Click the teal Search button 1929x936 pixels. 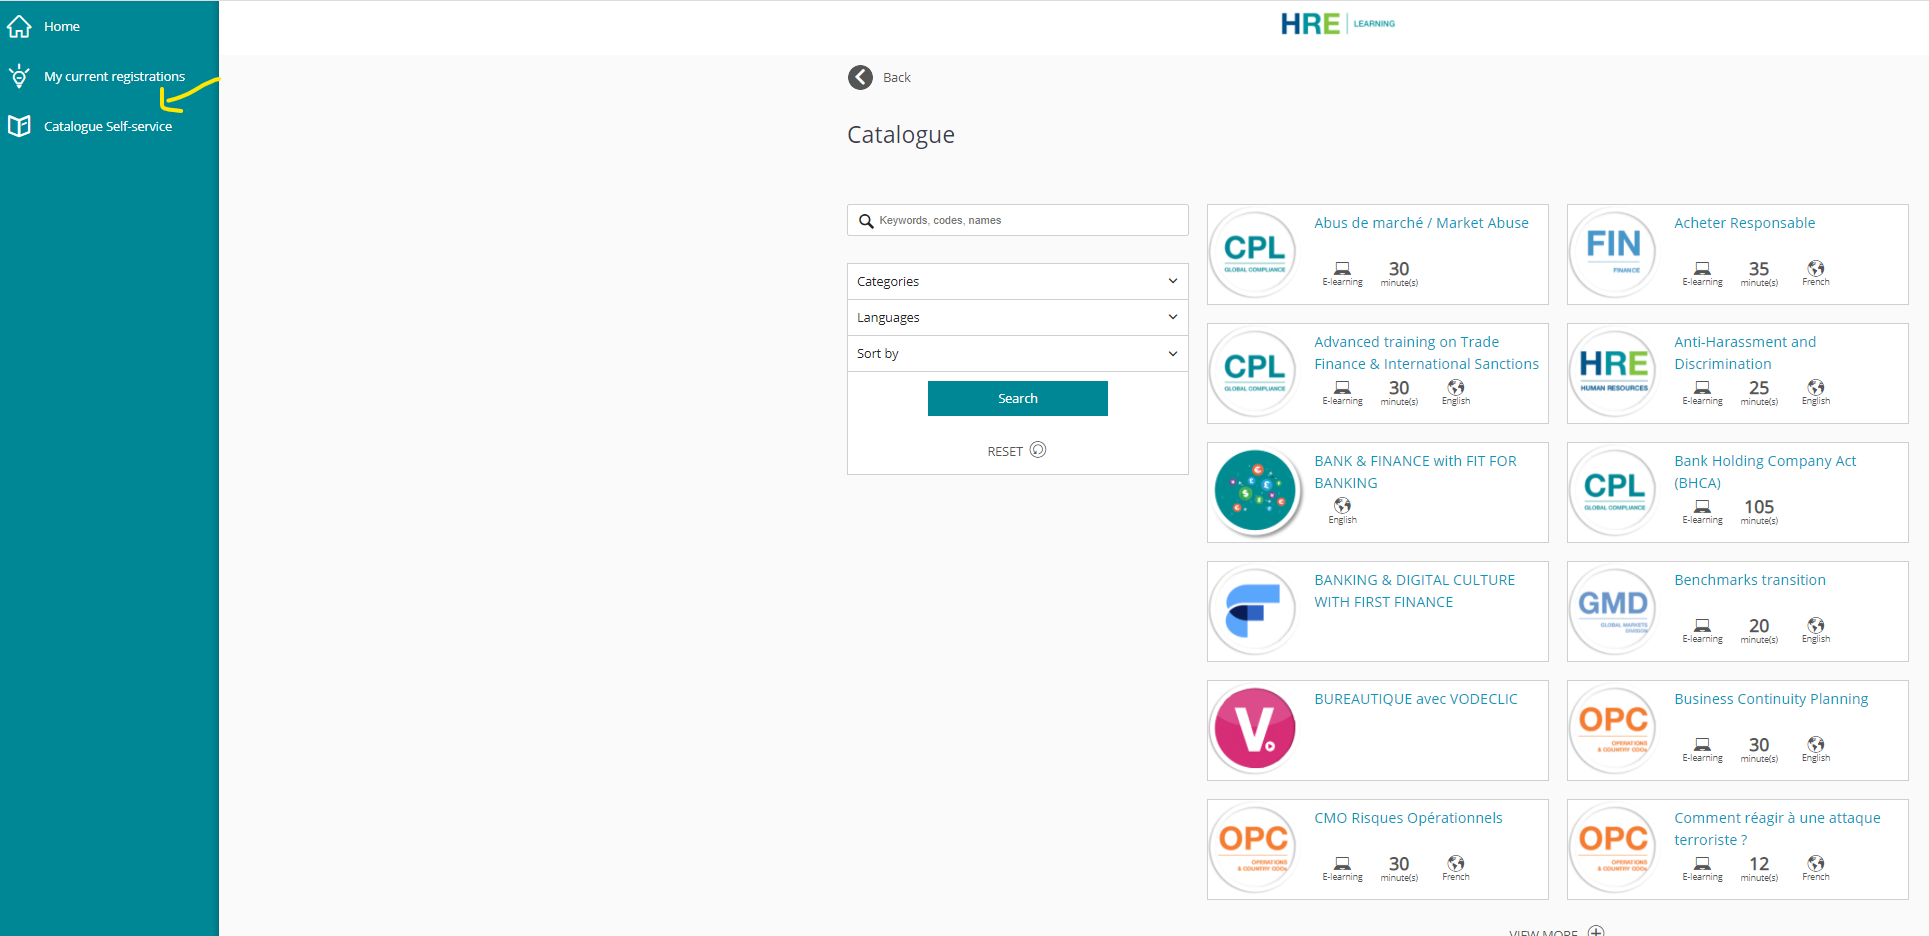coord(1018,398)
